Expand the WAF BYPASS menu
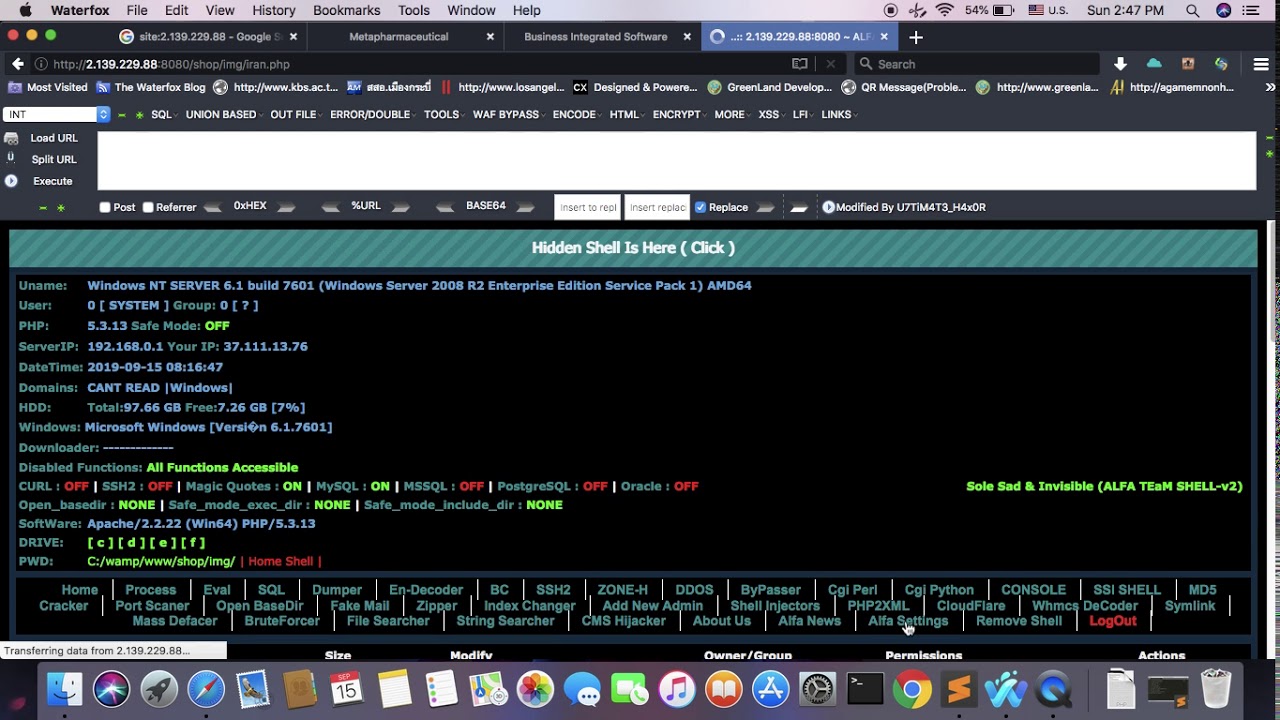The width and height of the screenshot is (1280, 720). coord(506,115)
